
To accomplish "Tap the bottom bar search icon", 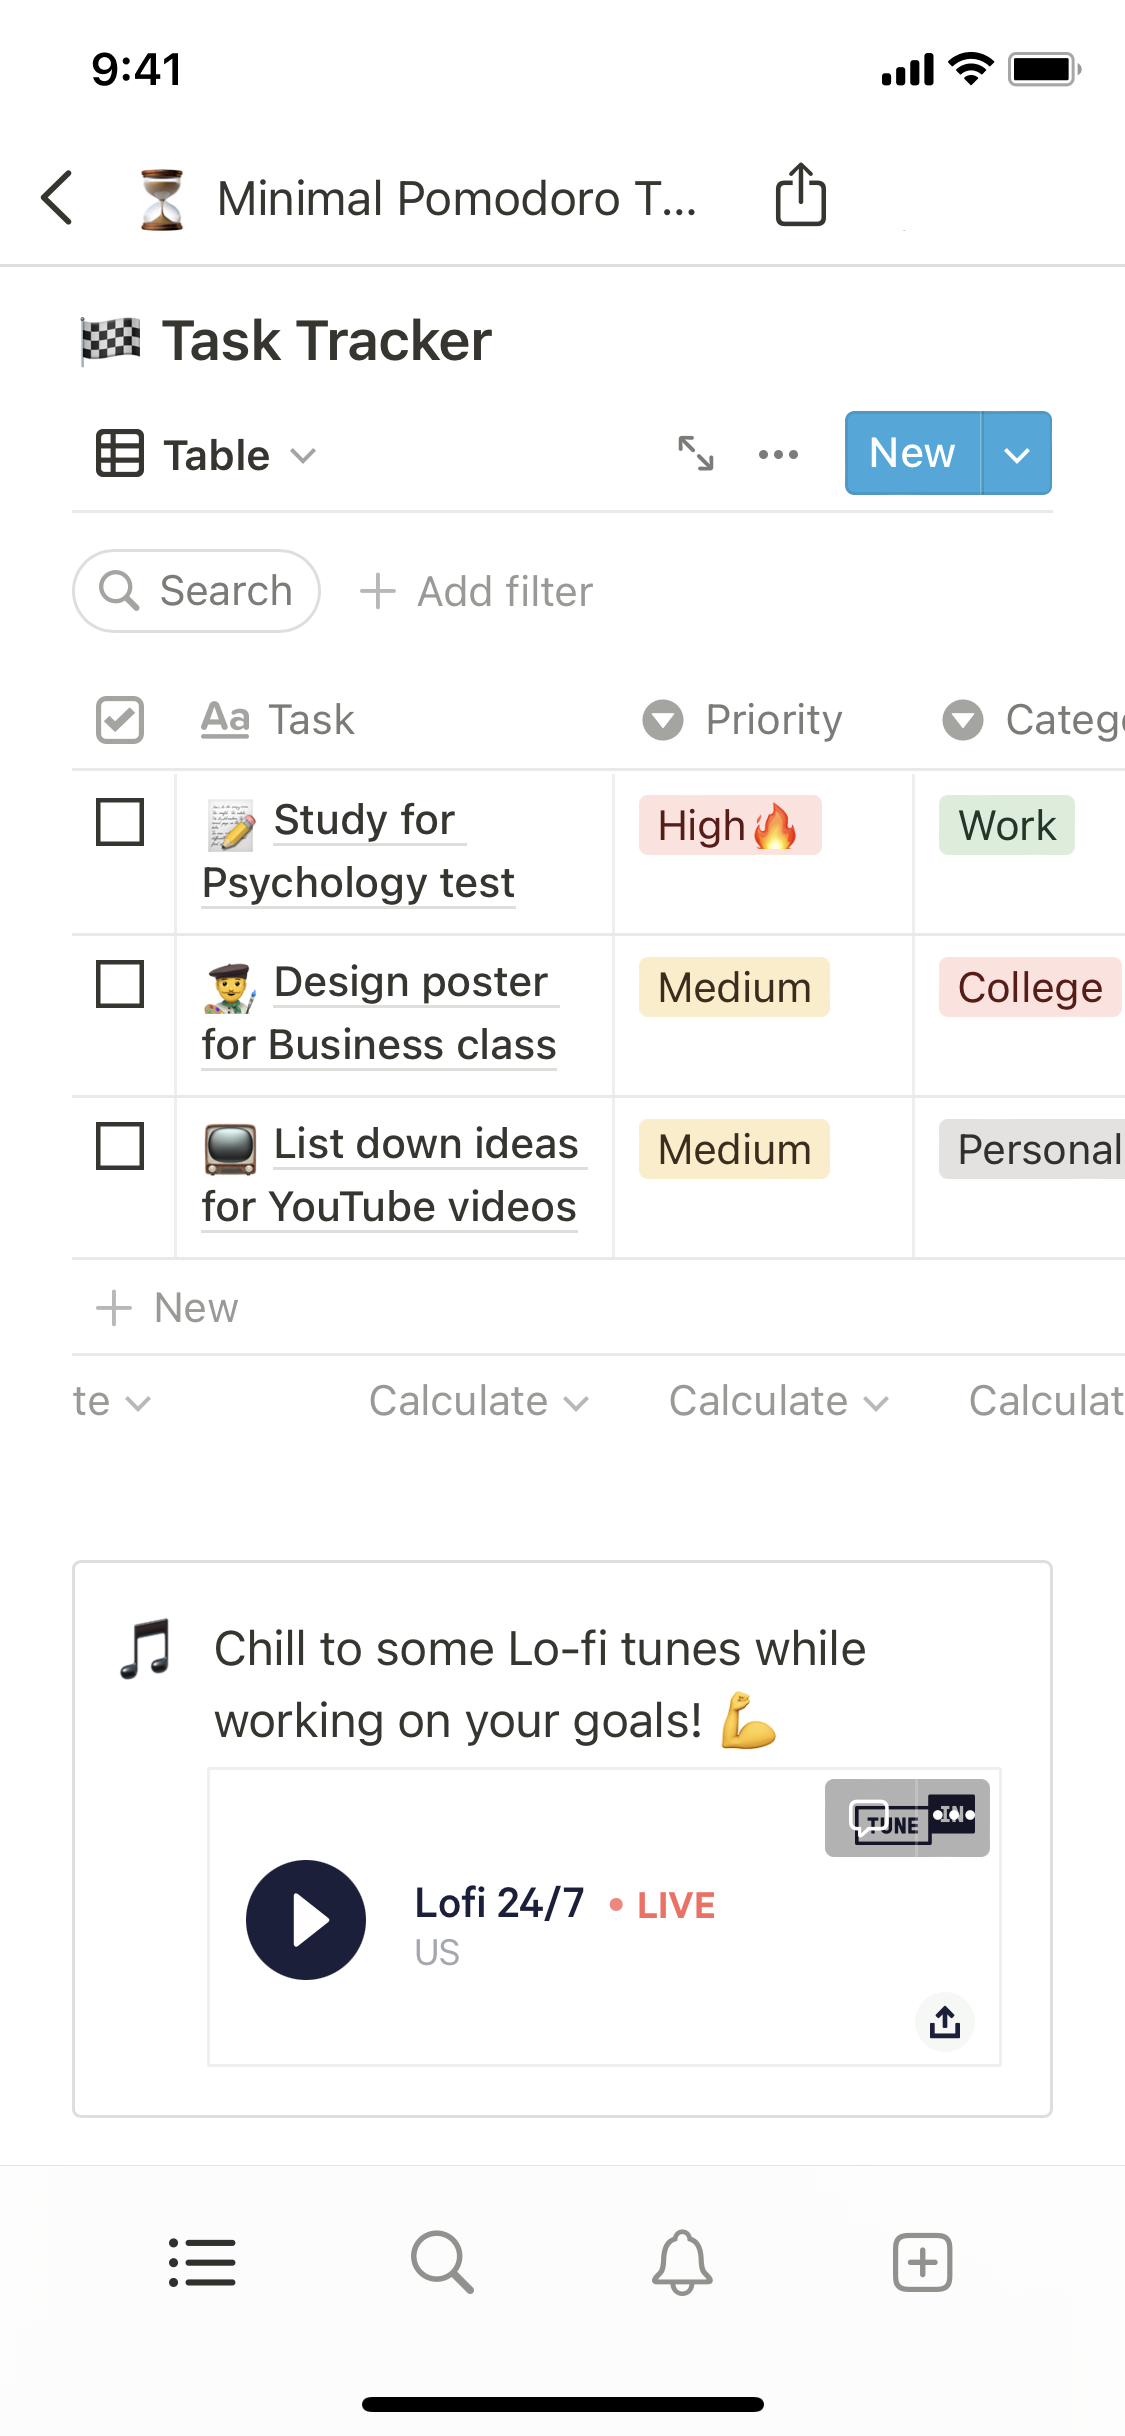I will point(442,2262).
